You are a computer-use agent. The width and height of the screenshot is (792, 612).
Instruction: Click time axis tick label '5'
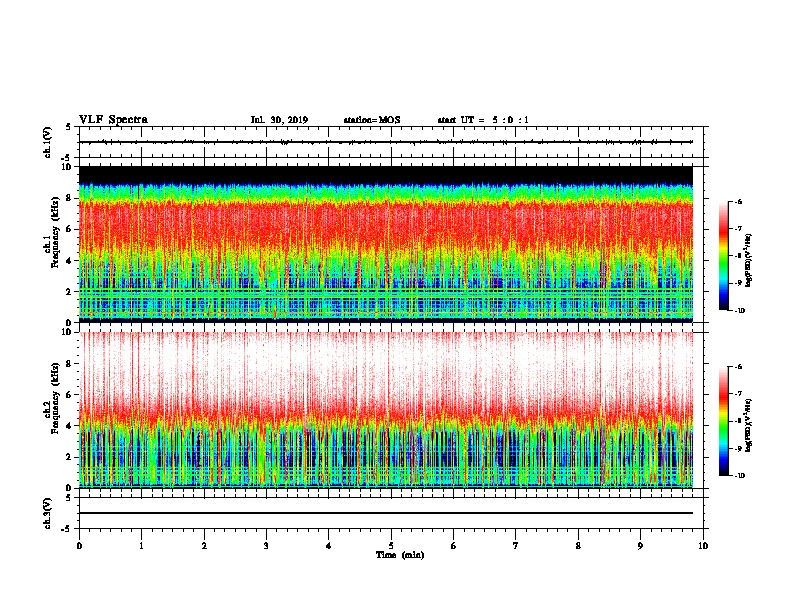(x=391, y=545)
